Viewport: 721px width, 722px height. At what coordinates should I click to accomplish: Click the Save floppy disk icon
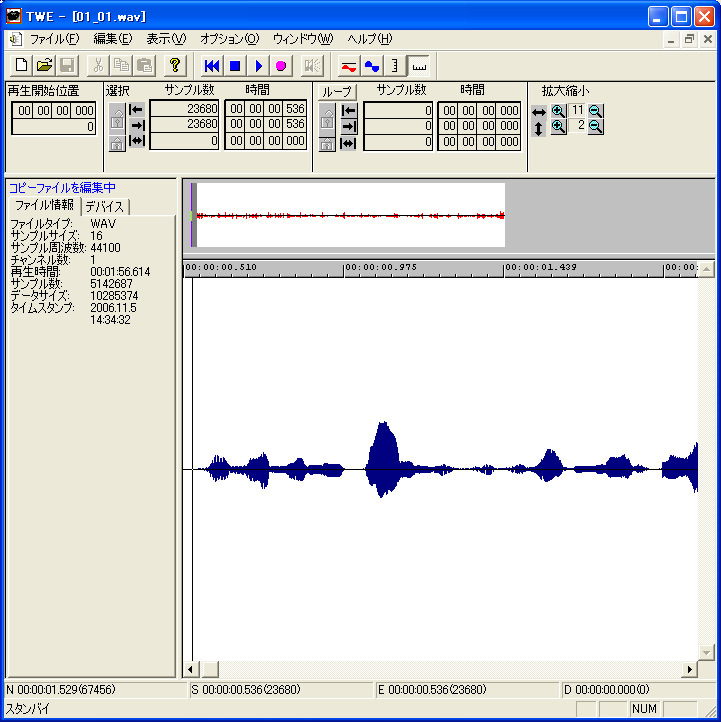point(67,66)
